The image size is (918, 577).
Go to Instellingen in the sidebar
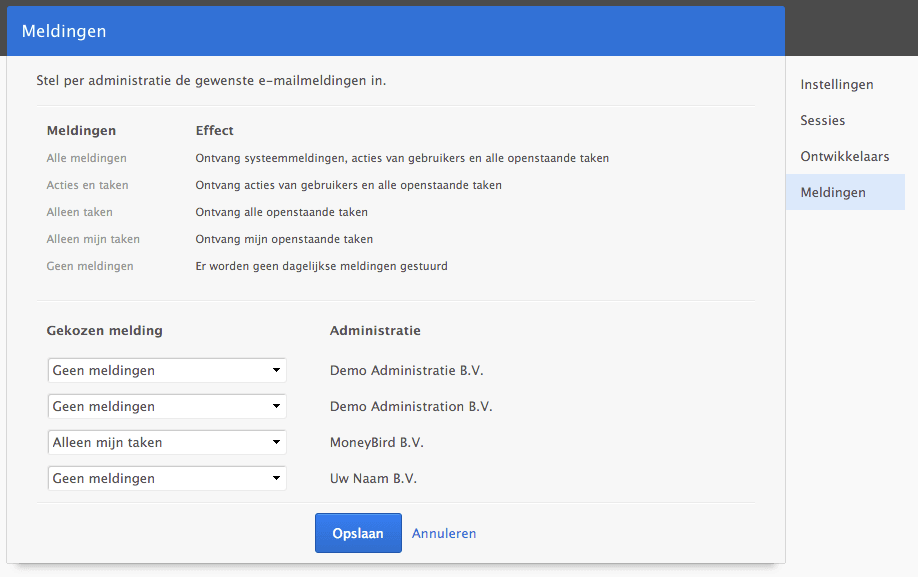tap(837, 85)
